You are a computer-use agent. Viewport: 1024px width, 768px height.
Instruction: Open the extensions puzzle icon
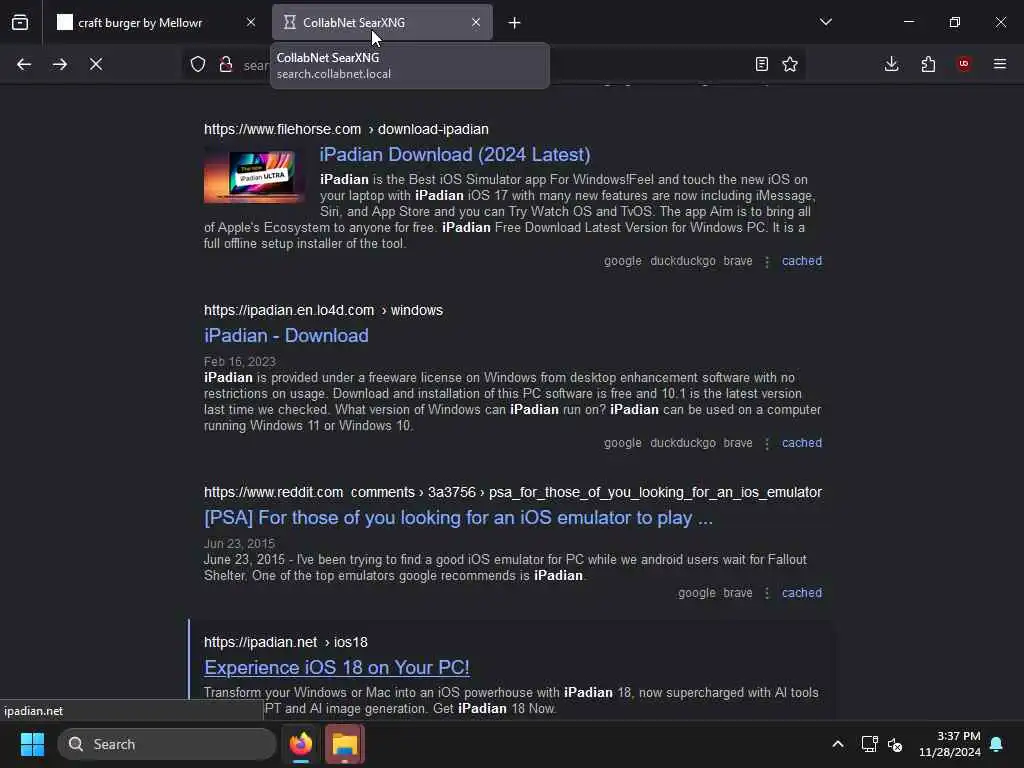928,64
